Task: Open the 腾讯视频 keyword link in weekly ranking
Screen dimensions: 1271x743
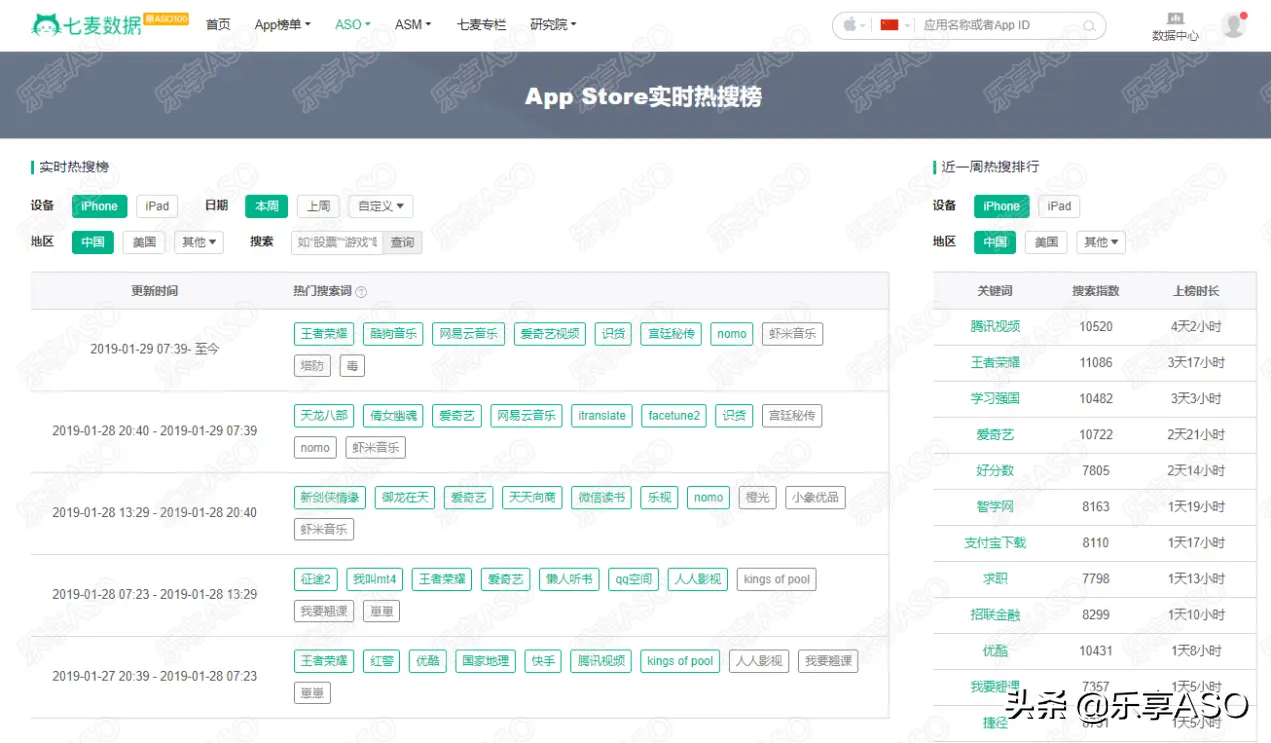Action: [x=995, y=327]
